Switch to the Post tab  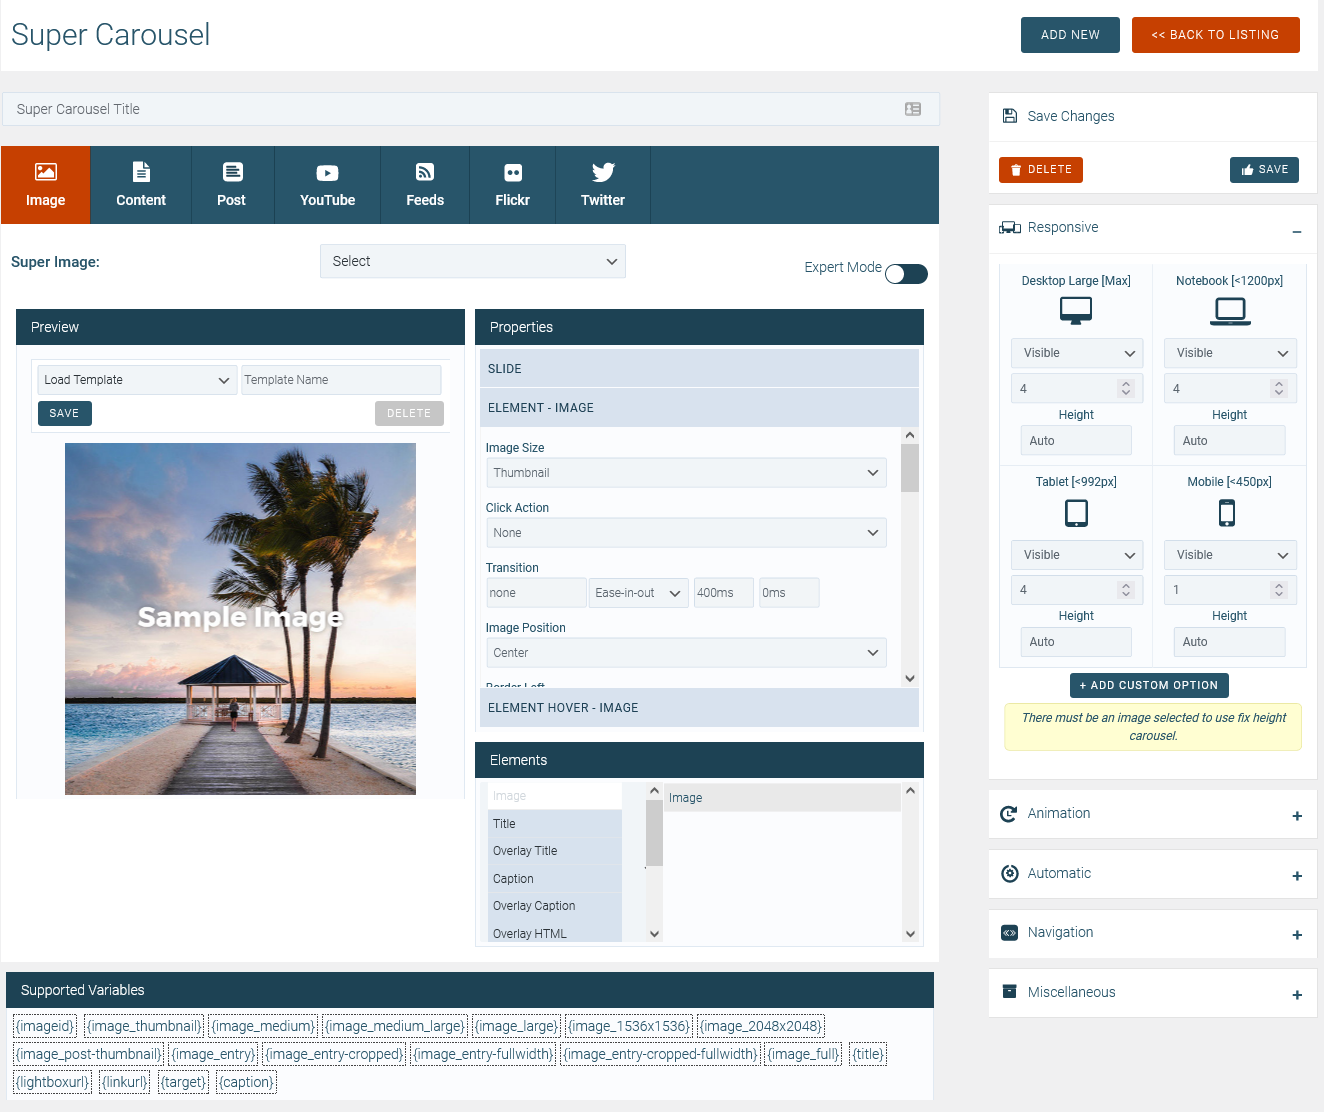(x=232, y=185)
